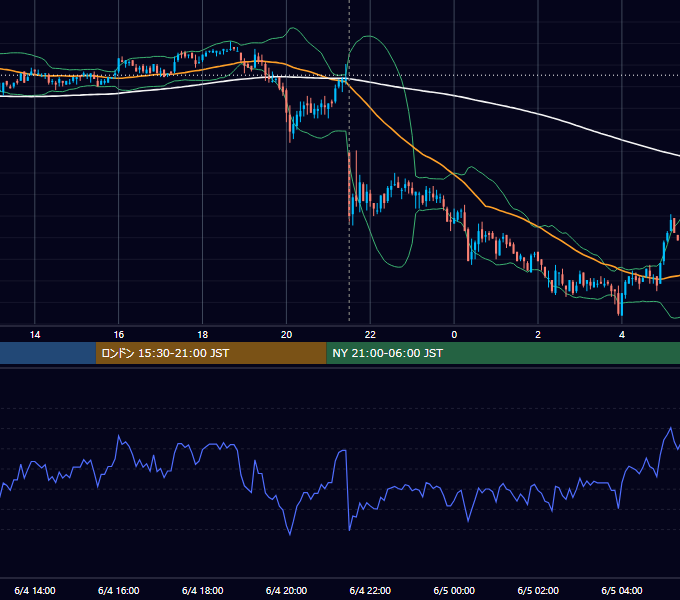Click the 22 hour axis label
The height and width of the screenshot is (600, 680).
click(370, 335)
